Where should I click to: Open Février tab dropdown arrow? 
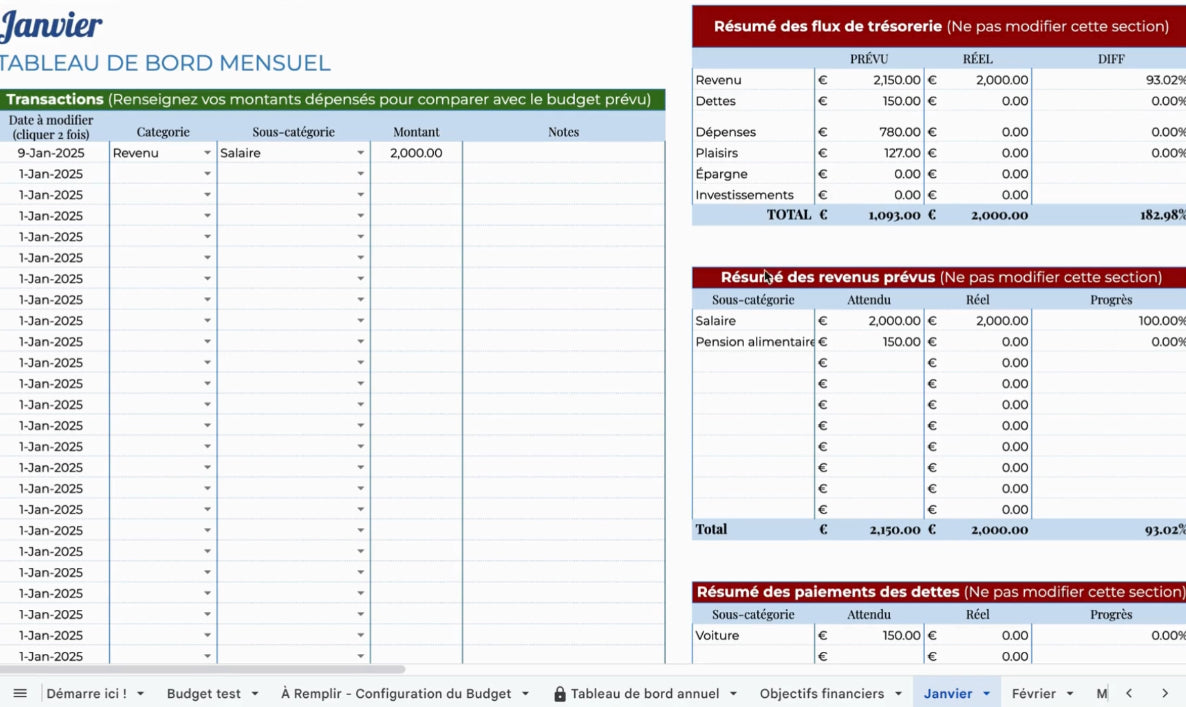1069,694
